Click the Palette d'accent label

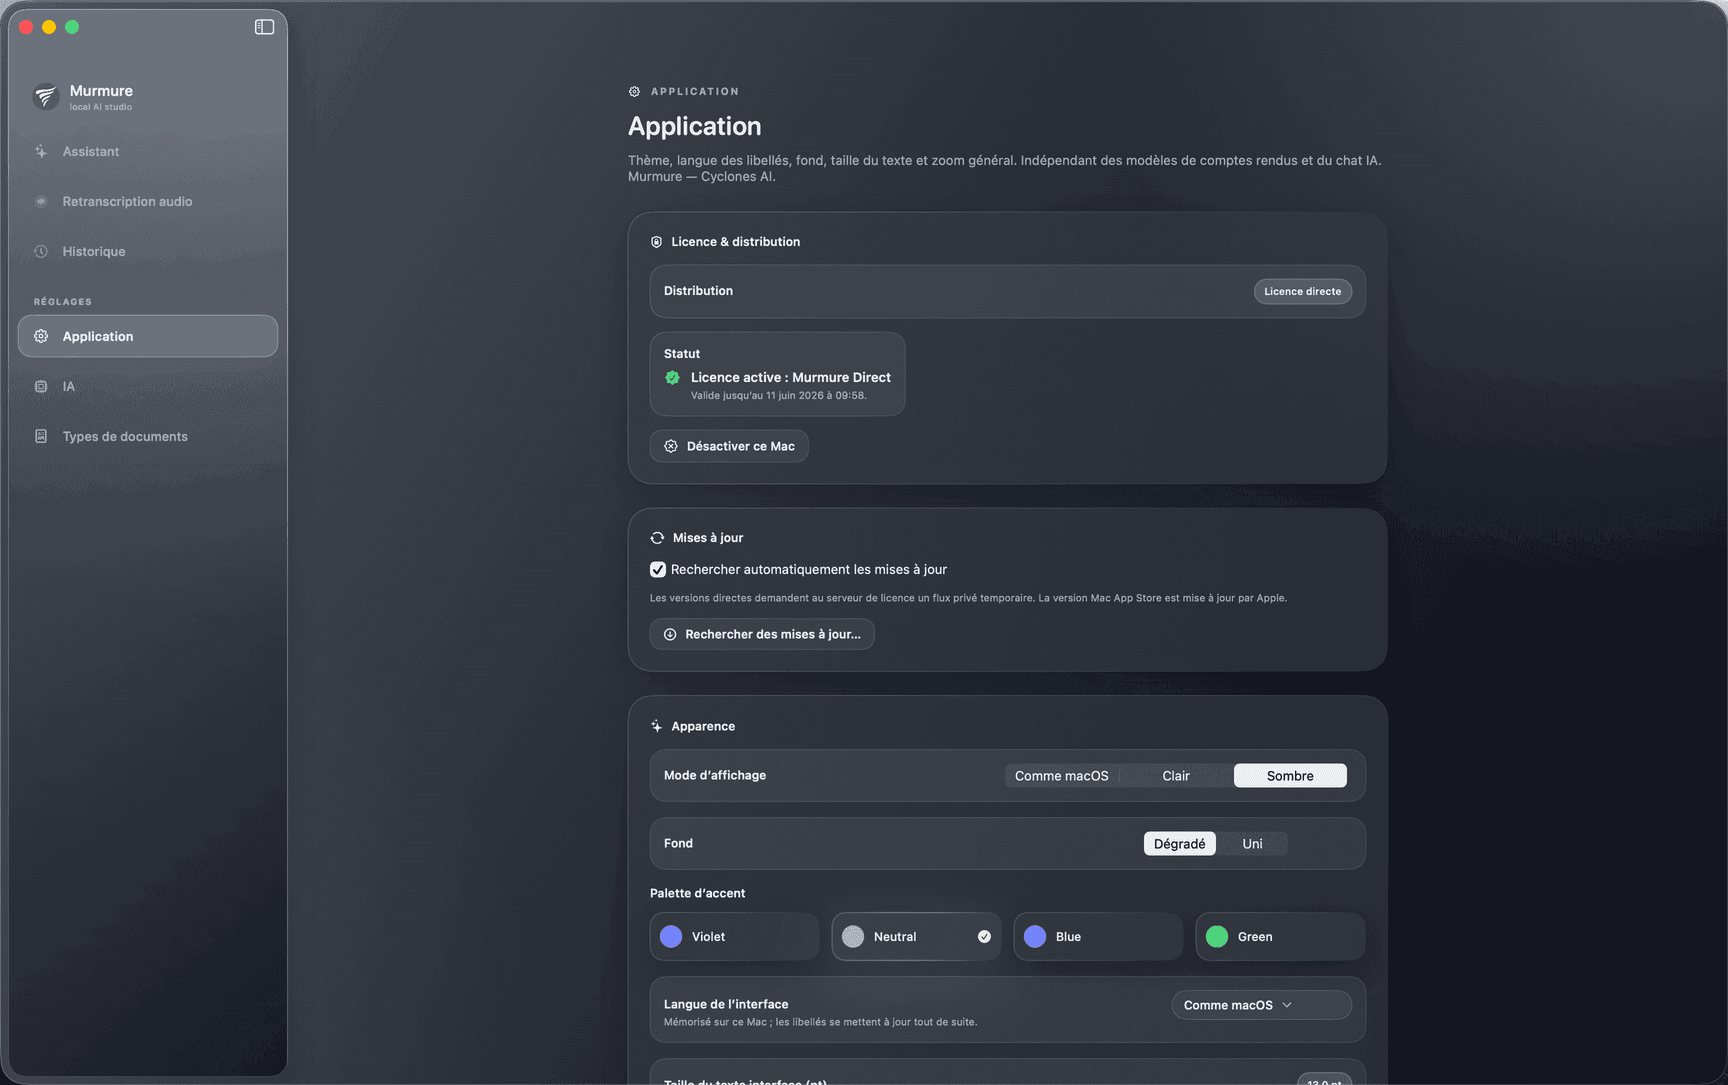coord(698,894)
